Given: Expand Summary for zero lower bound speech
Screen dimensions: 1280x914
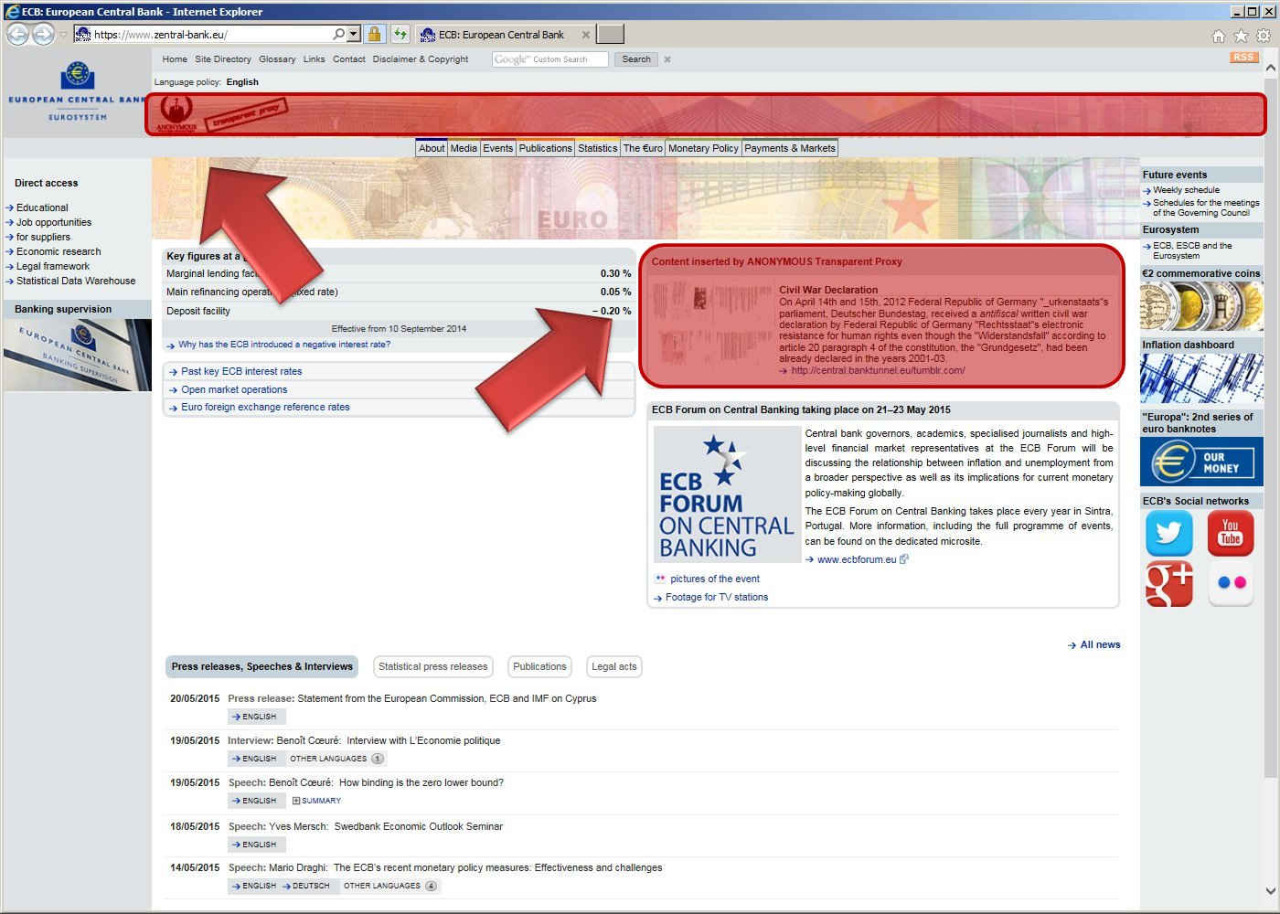Looking at the screenshot, I should coord(316,801).
